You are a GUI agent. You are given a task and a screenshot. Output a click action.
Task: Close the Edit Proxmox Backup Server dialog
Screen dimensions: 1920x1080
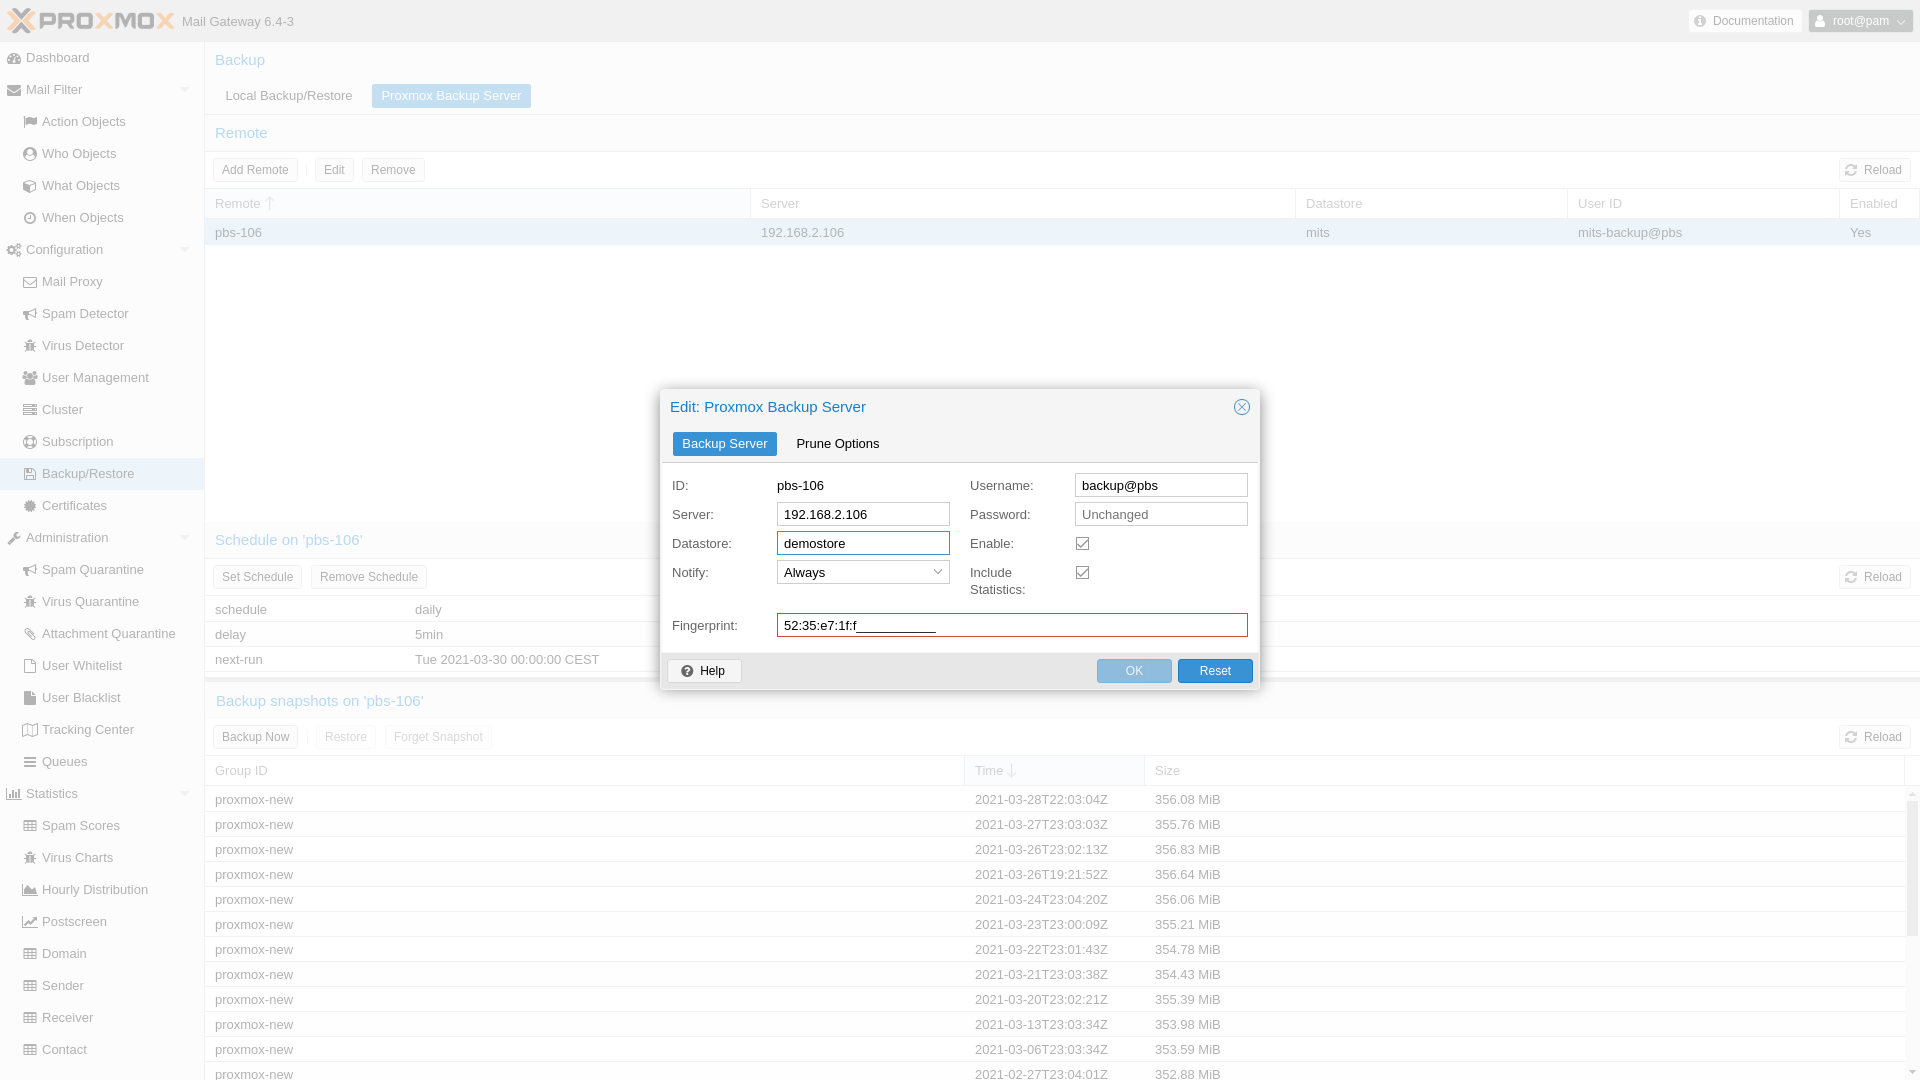[x=1241, y=407]
